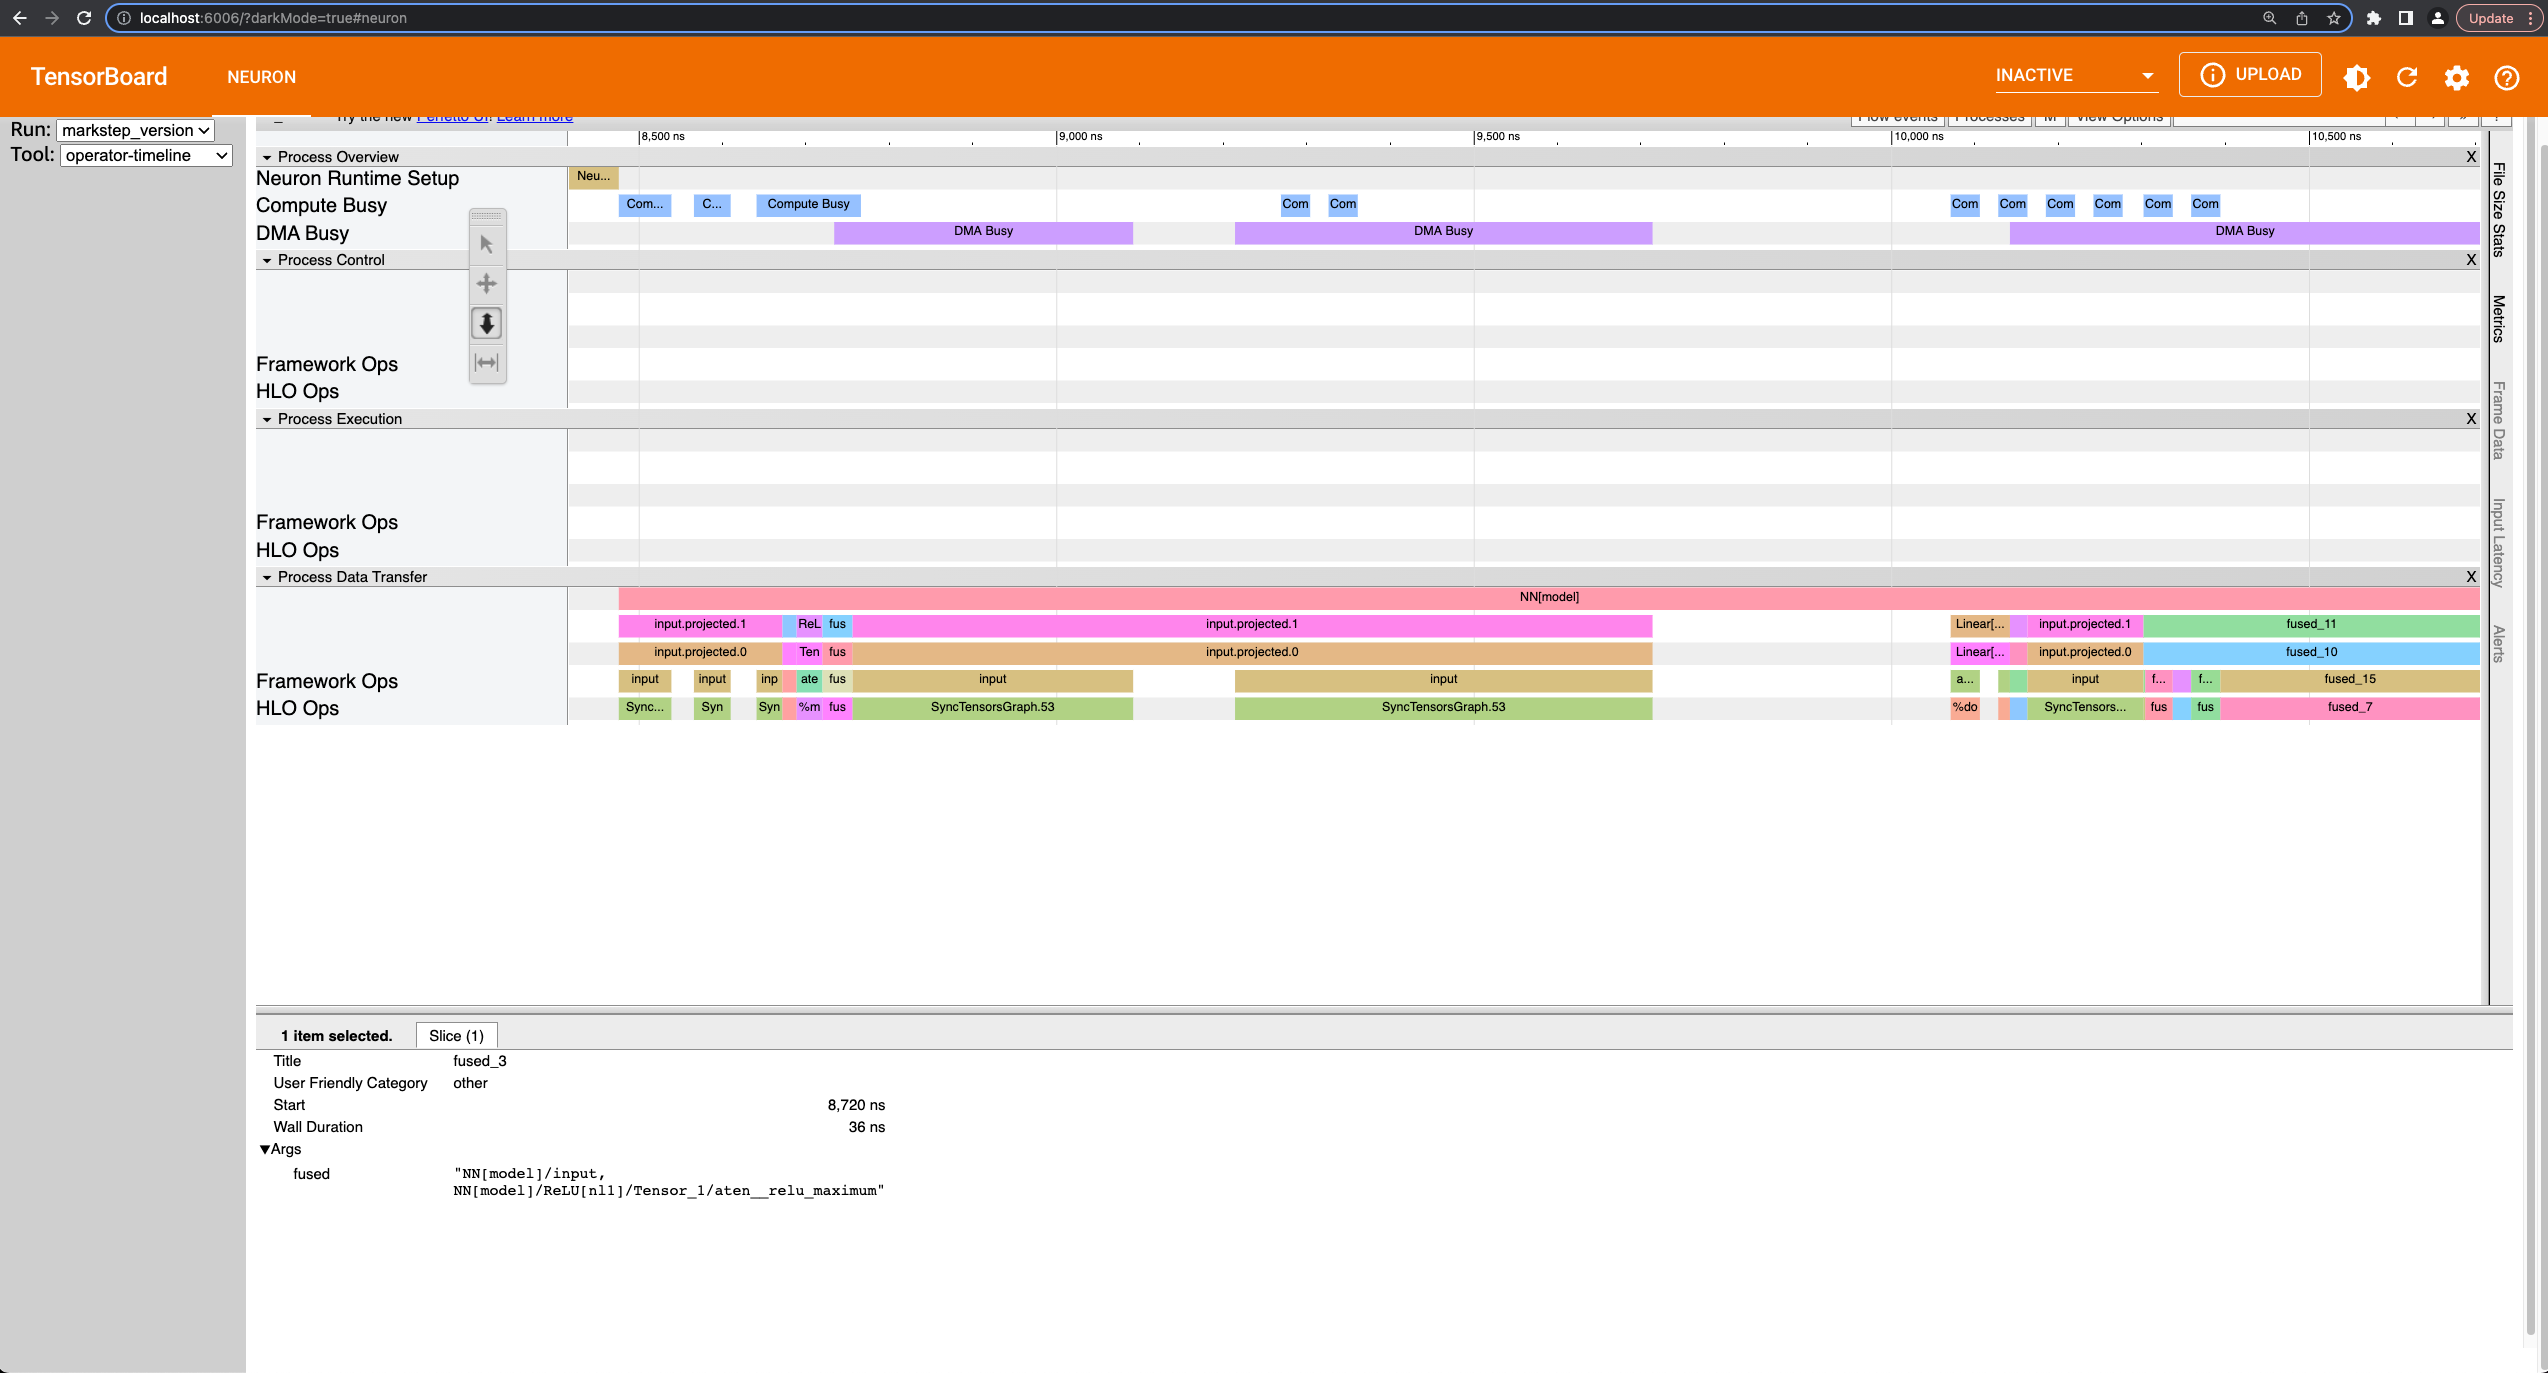Toggle dark mode with the brightness icon
This screenshot has height=1373, width=2548.
click(x=2356, y=77)
